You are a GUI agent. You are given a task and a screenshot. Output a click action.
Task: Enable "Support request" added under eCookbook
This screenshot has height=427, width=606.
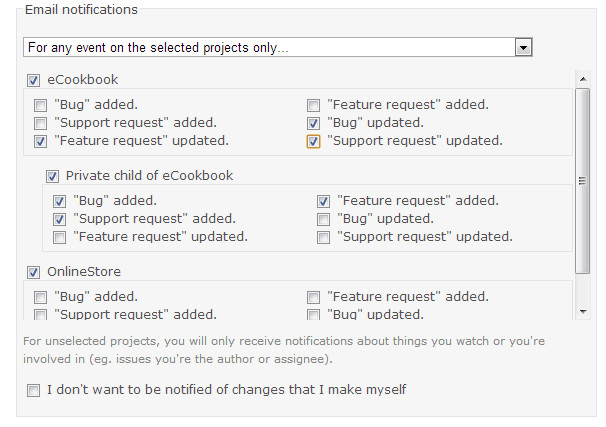click(41, 123)
